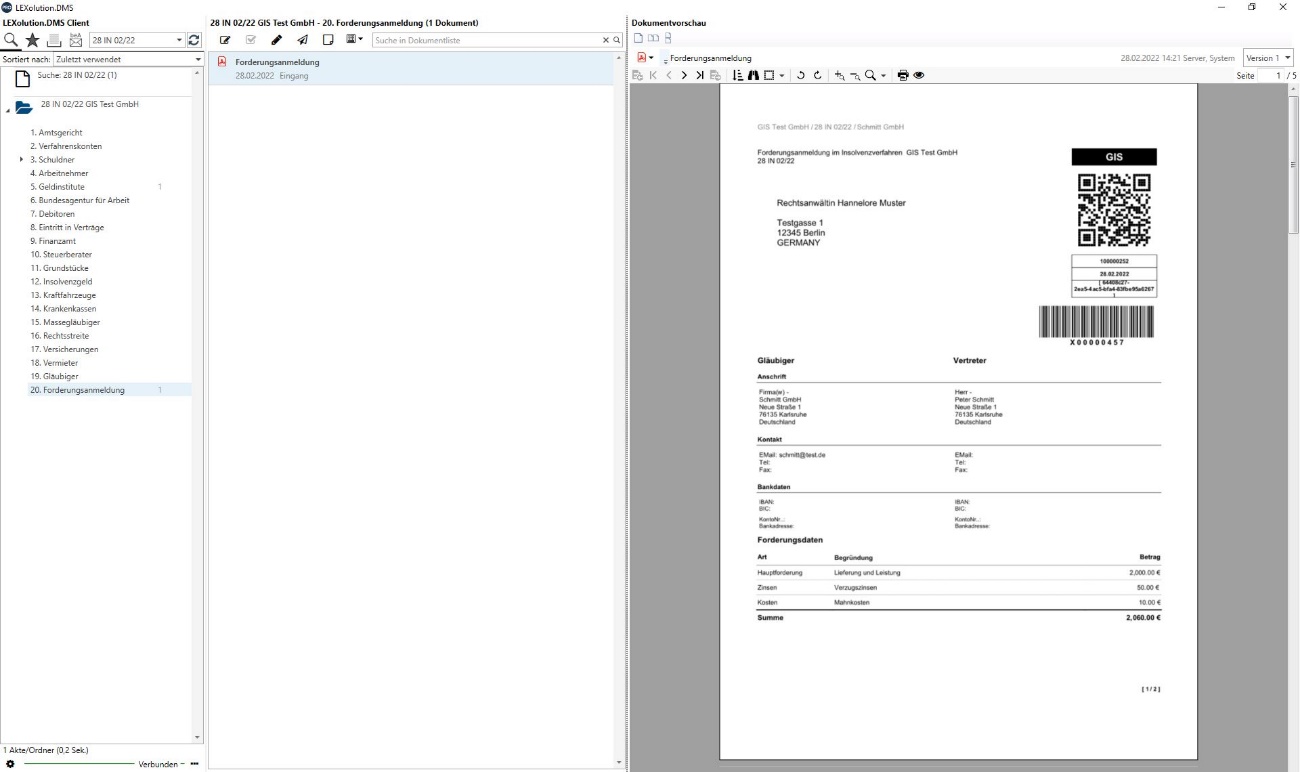Click the 'Verbunden' connection status text

click(158, 764)
